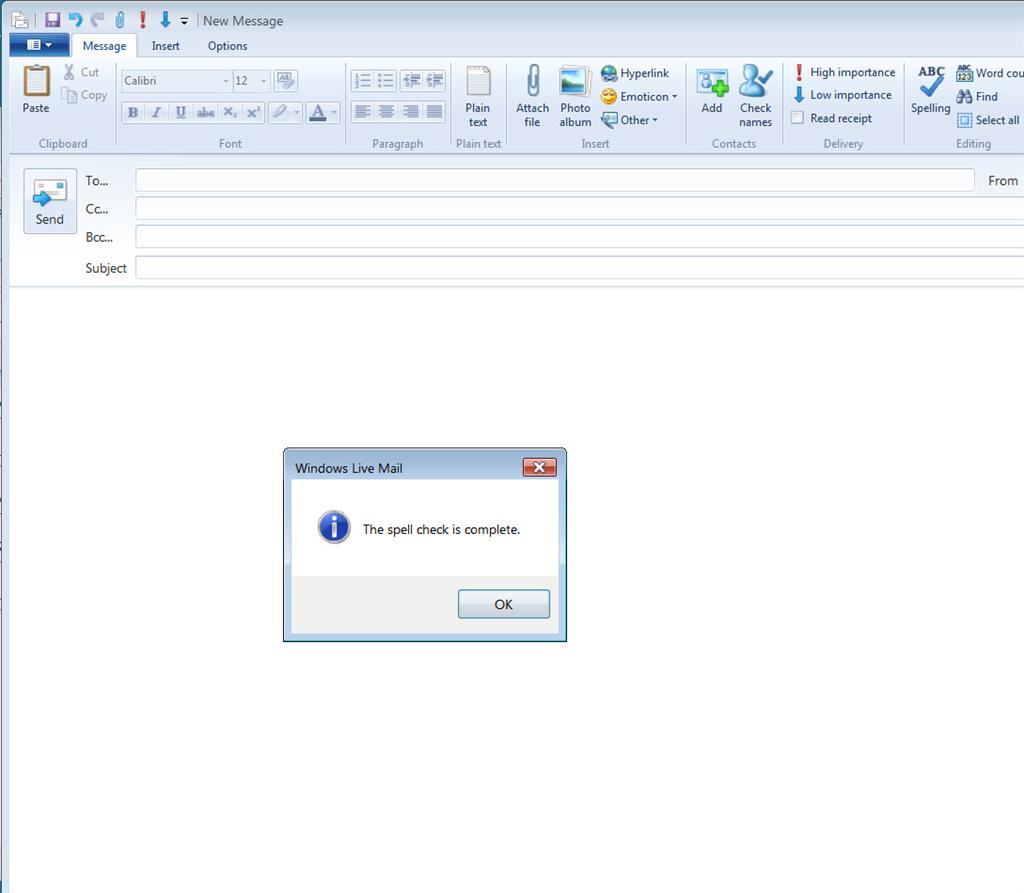The width and height of the screenshot is (1024, 893).
Task: Click the Undo arrow in title bar
Action: (x=76, y=20)
